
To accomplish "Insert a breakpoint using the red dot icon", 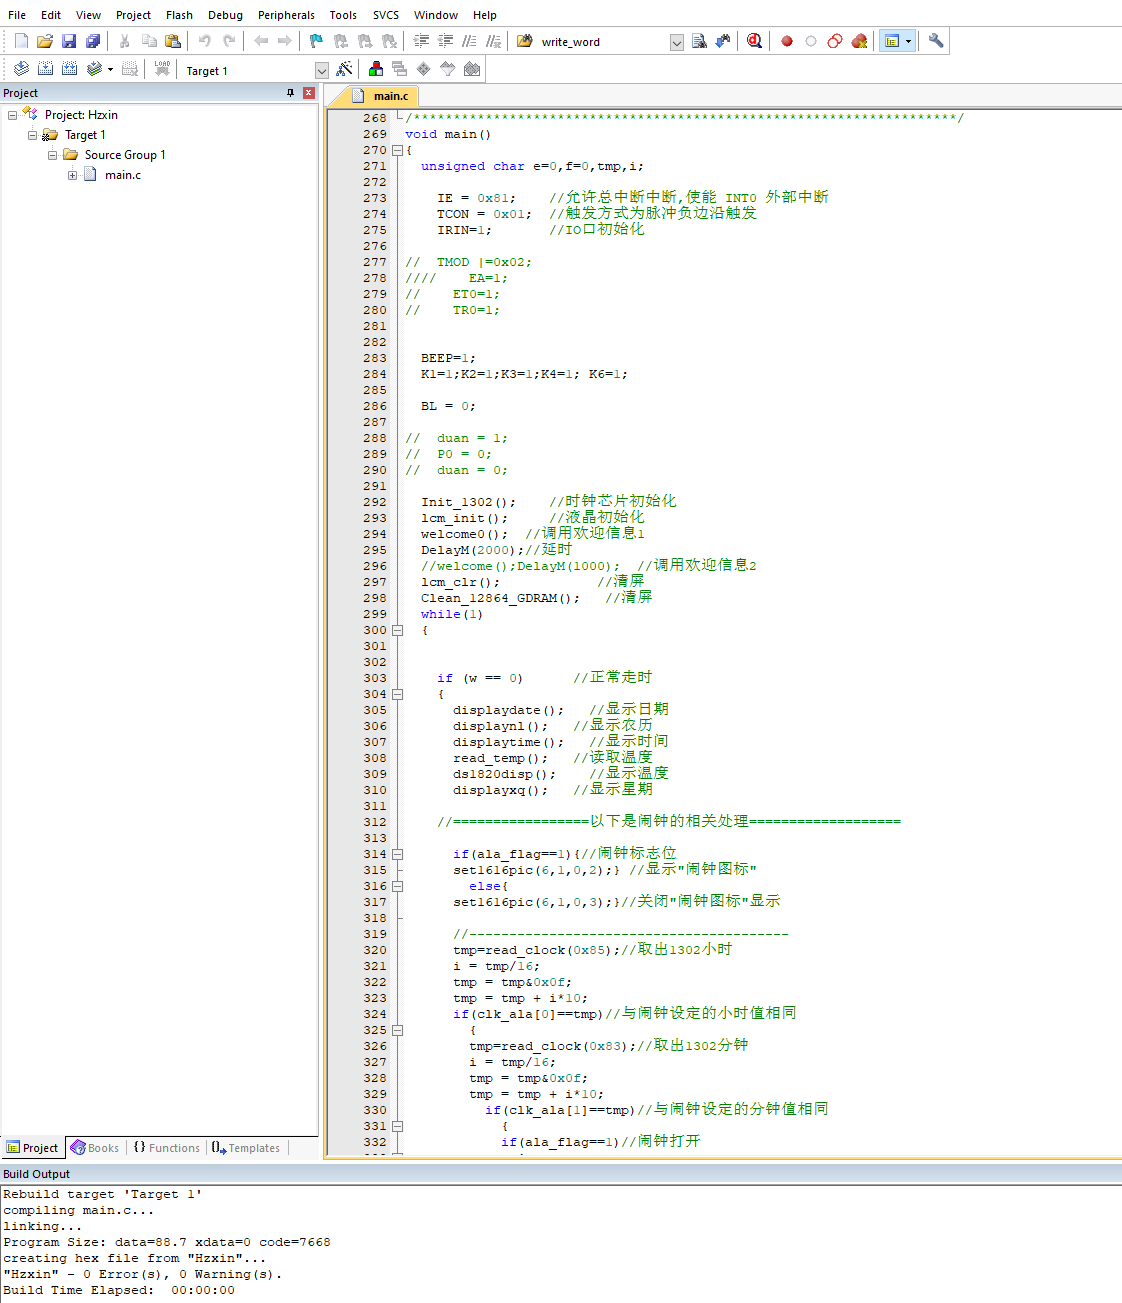I will 787,41.
